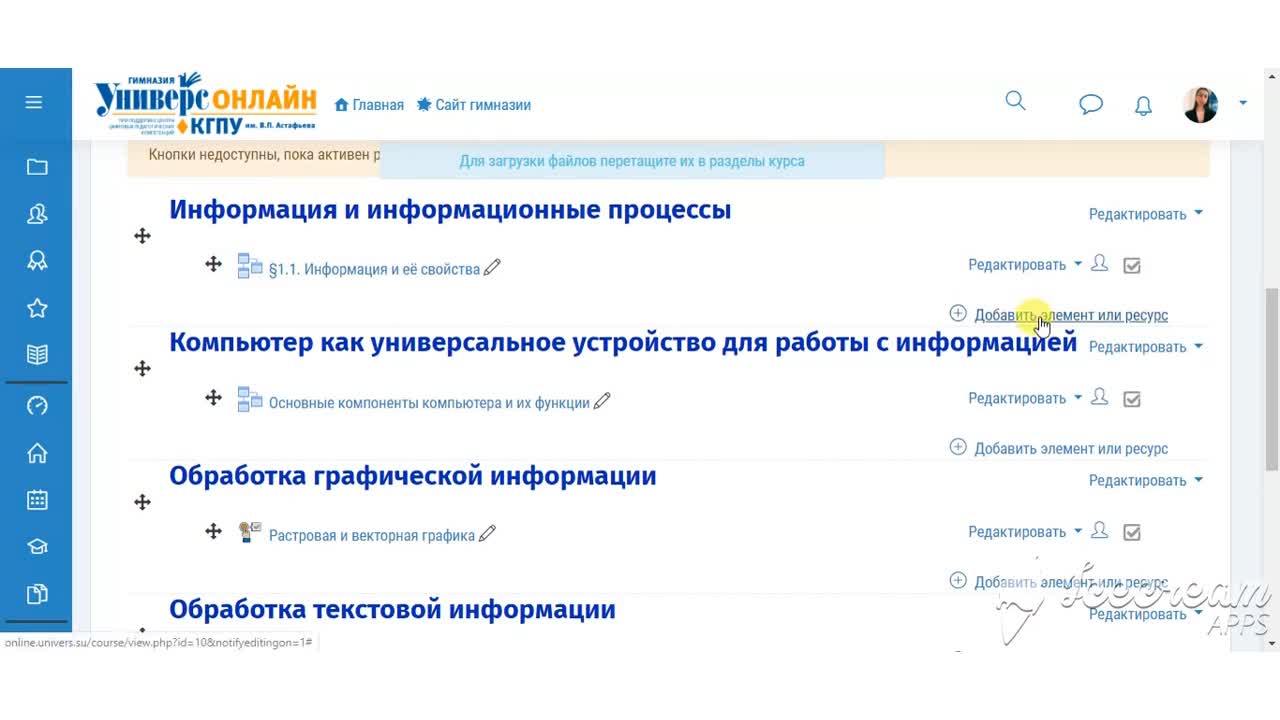Open Сайт гимназии link in header
1280x720 pixels.
[473, 105]
